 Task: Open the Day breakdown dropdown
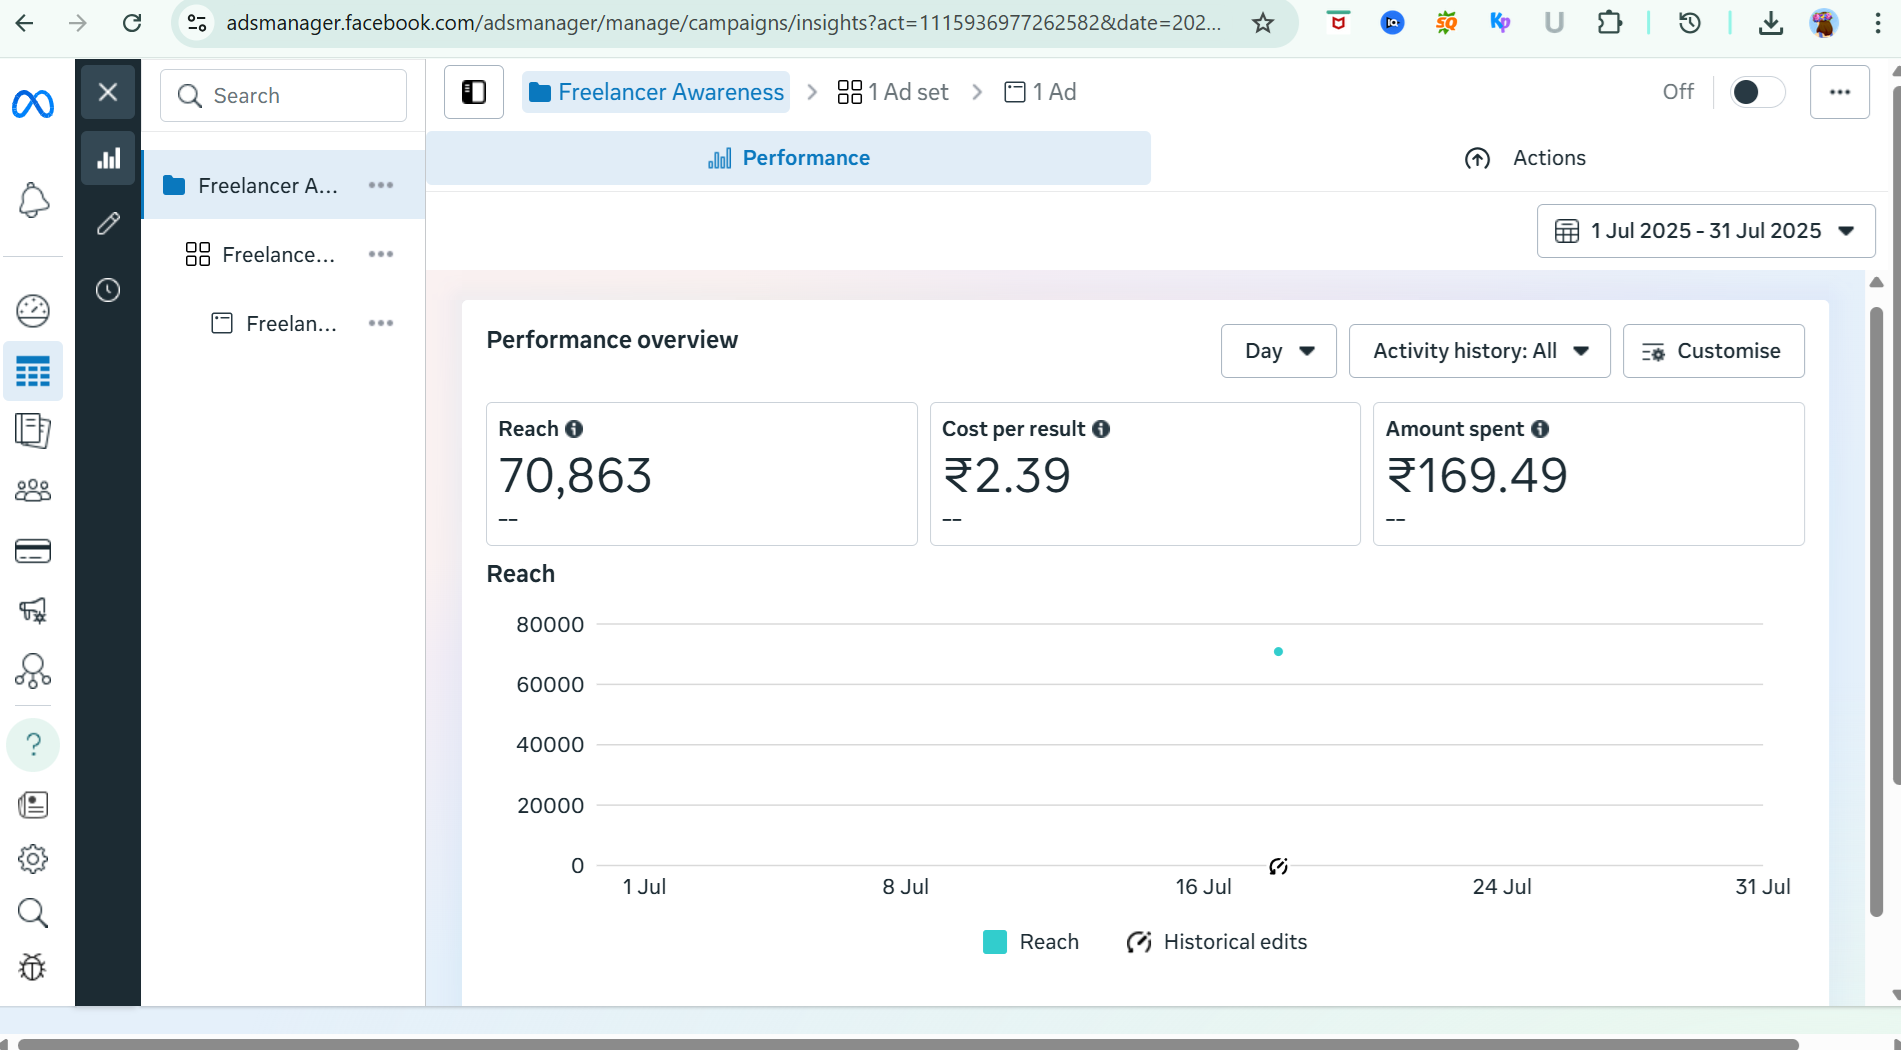pos(1278,351)
